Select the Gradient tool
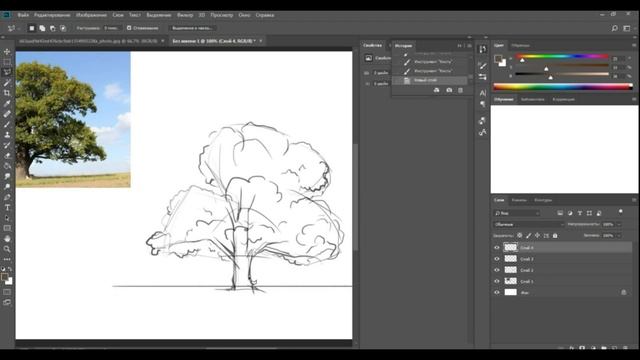Screen dimensions: 640x360 coord(7,166)
